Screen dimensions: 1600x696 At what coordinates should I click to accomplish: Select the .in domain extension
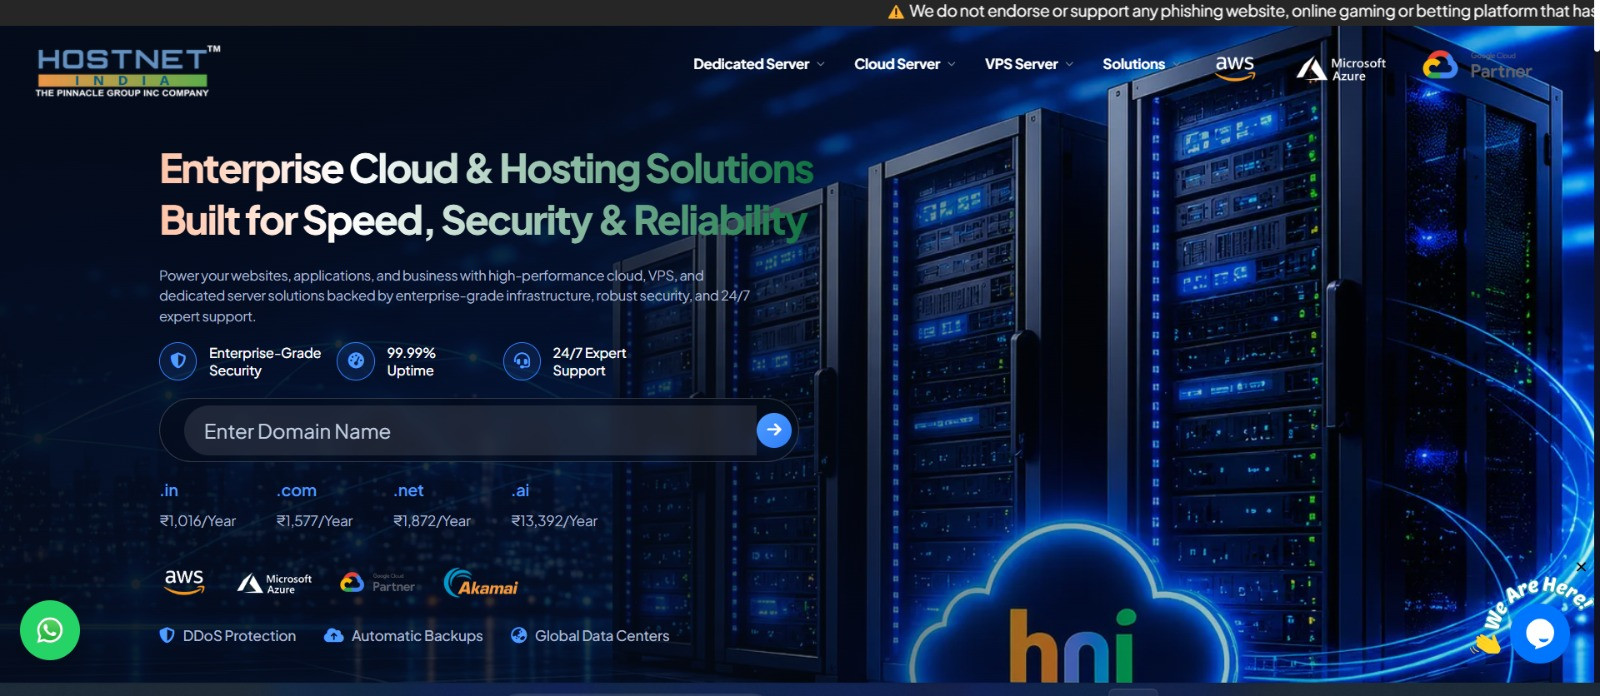pyautogui.click(x=169, y=490)
